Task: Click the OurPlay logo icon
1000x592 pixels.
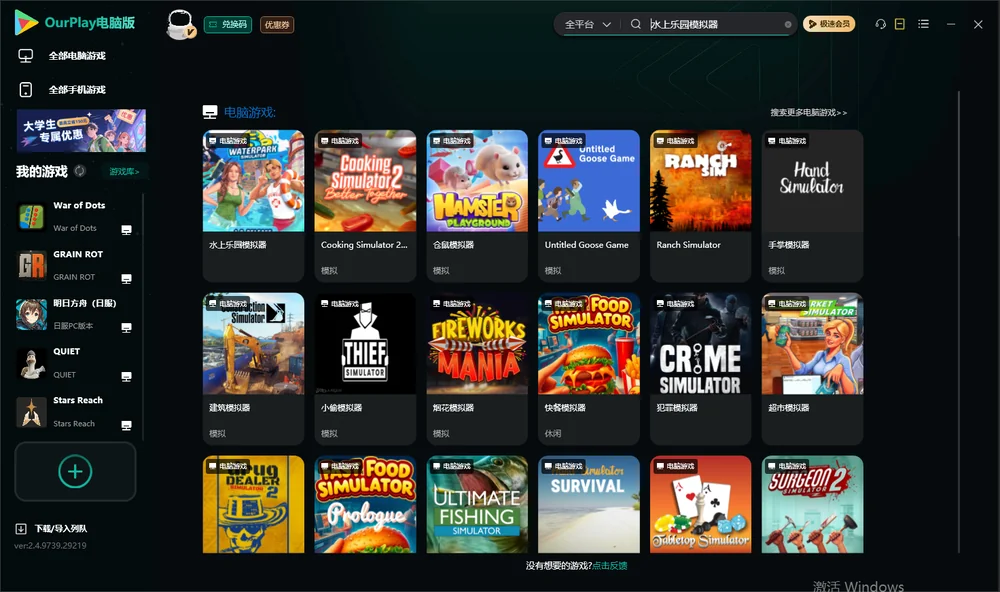Action: pyautogui.click(x=26, y=23)
